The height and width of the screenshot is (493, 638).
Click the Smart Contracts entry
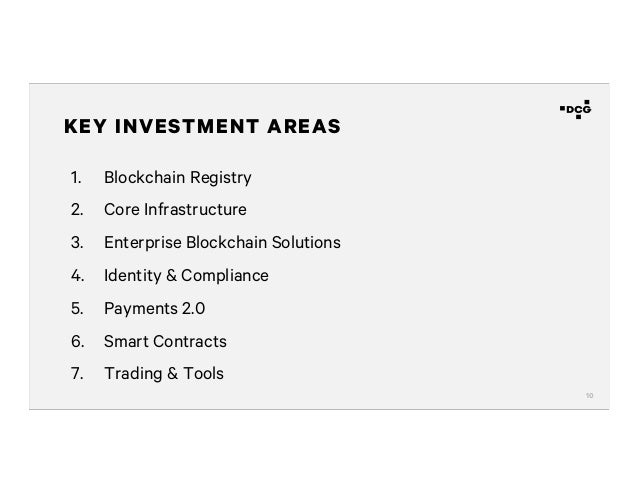pos(165,341)
